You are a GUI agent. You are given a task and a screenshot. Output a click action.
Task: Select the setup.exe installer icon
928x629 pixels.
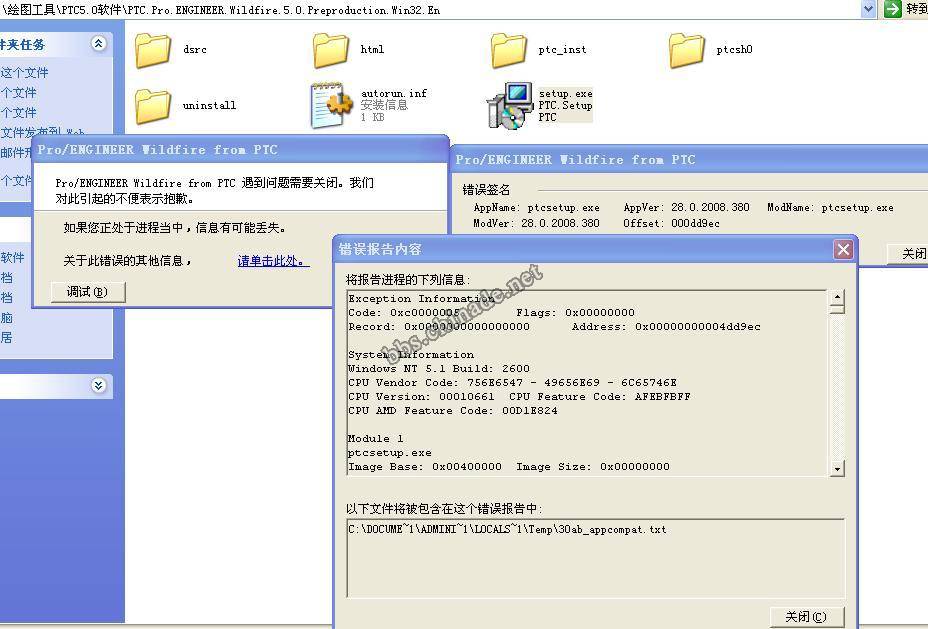[x=509, y=106]
